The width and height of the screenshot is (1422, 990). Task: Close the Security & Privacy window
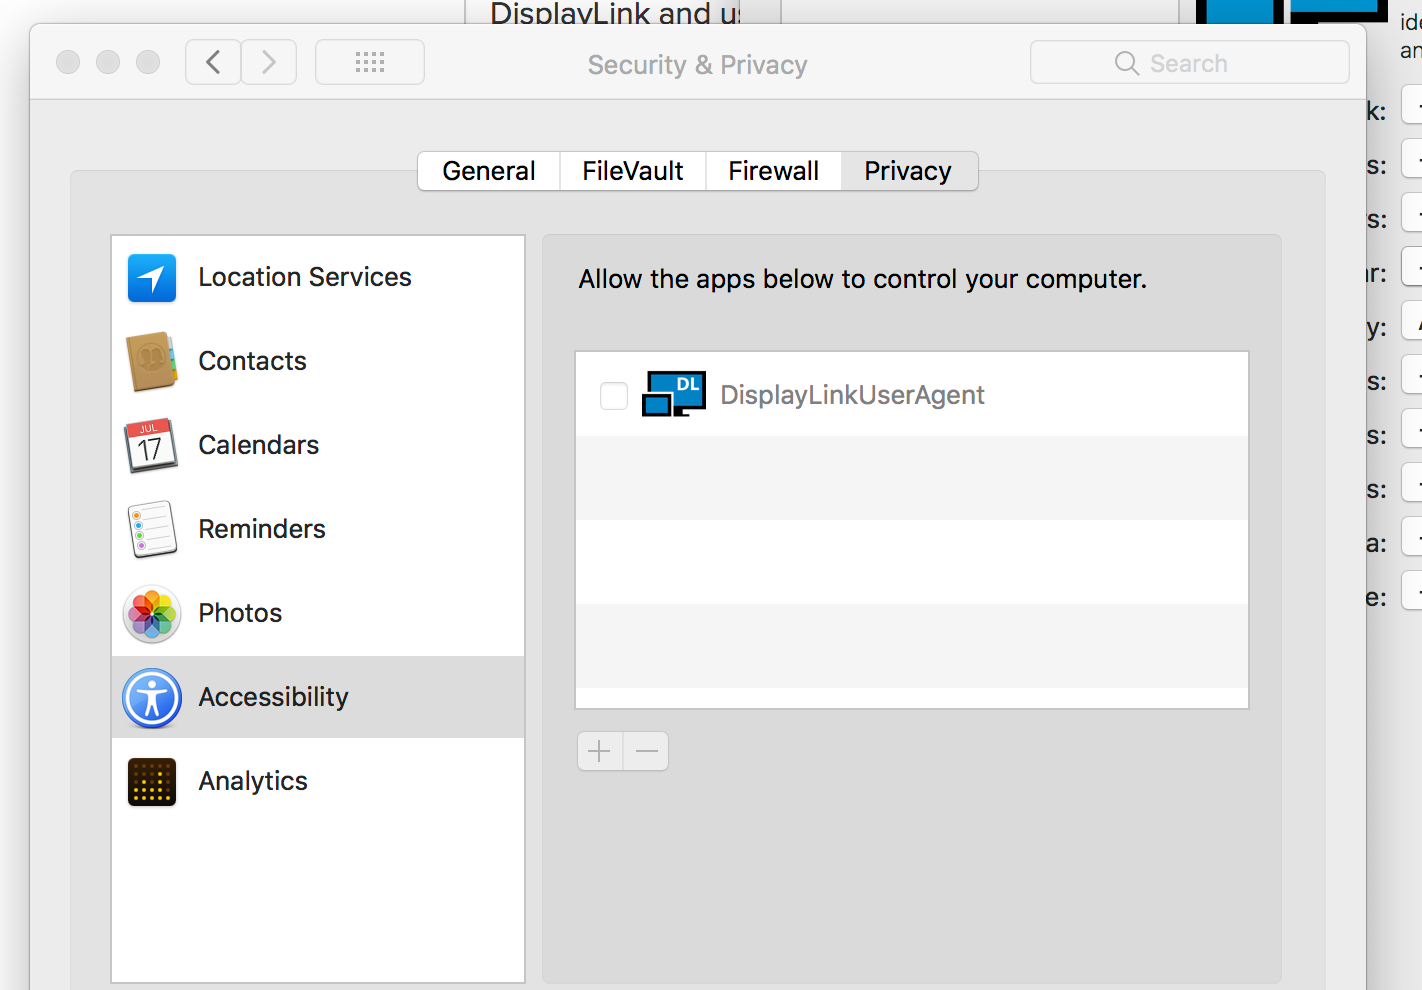(x=68, y=62)
